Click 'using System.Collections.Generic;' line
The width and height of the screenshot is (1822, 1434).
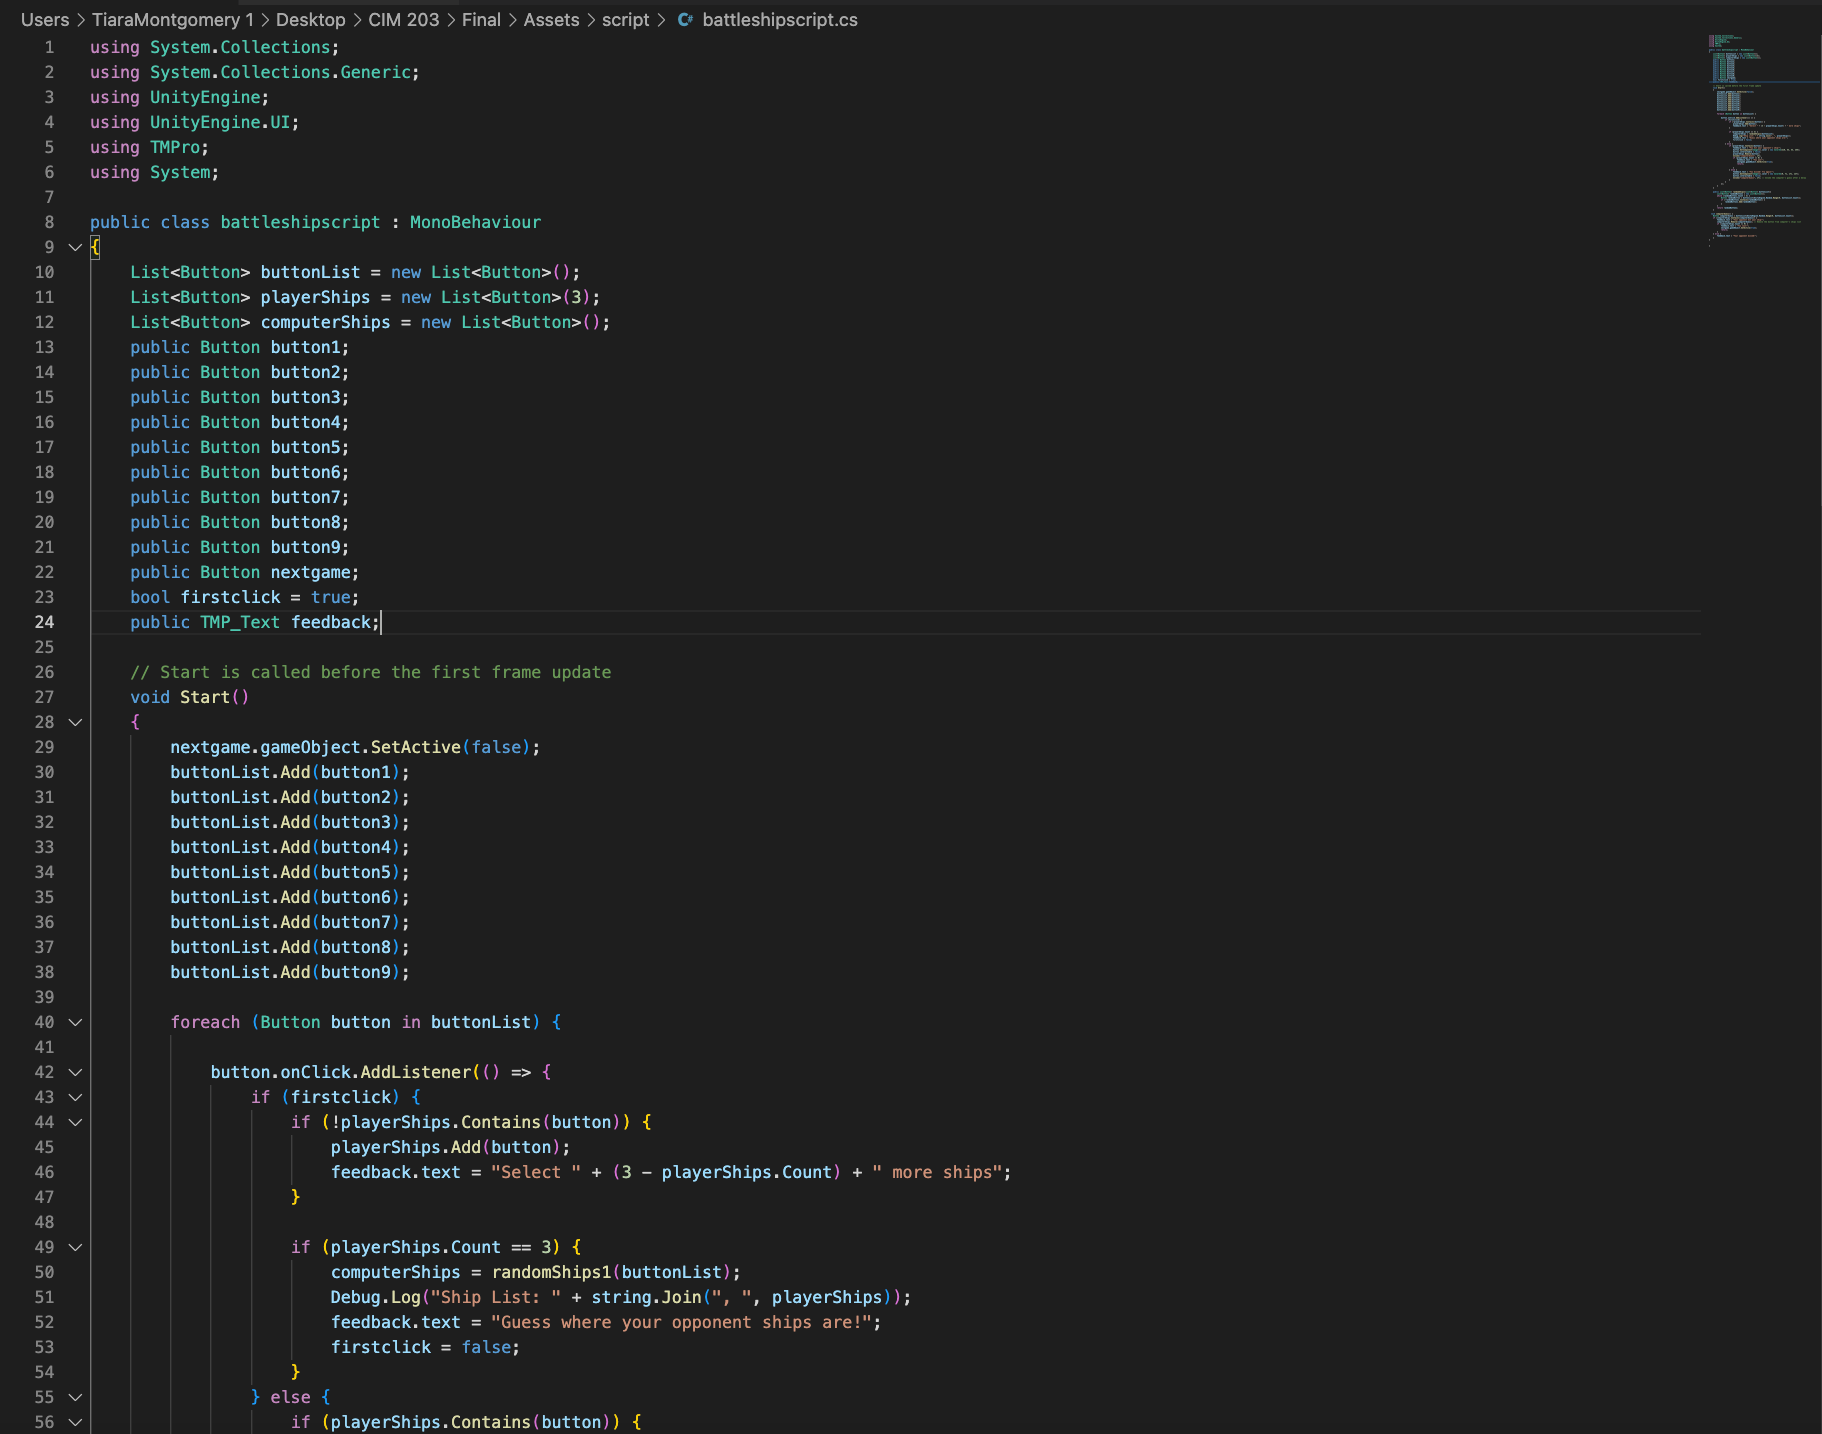coord(255,72)
